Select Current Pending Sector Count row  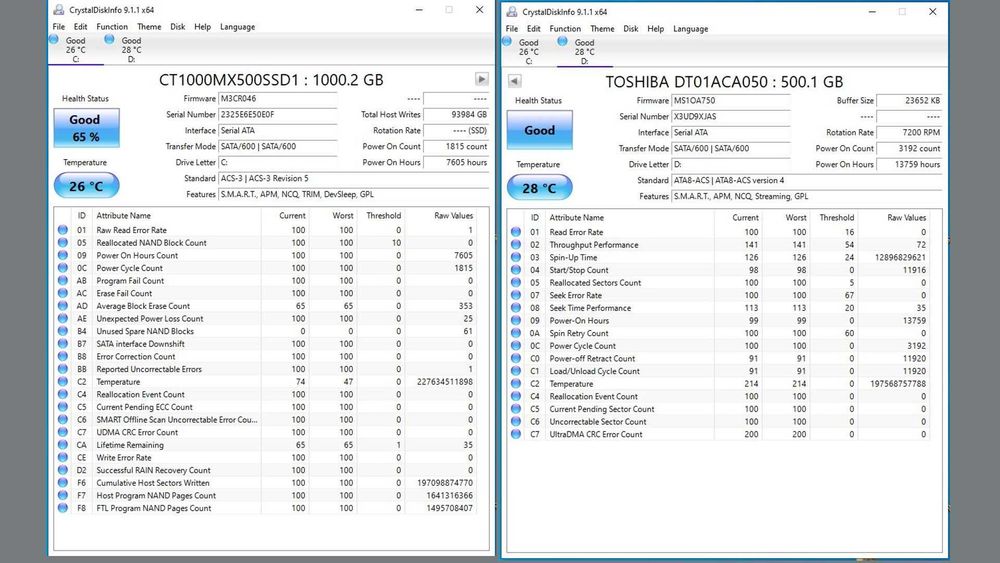(x=719, y=409)
